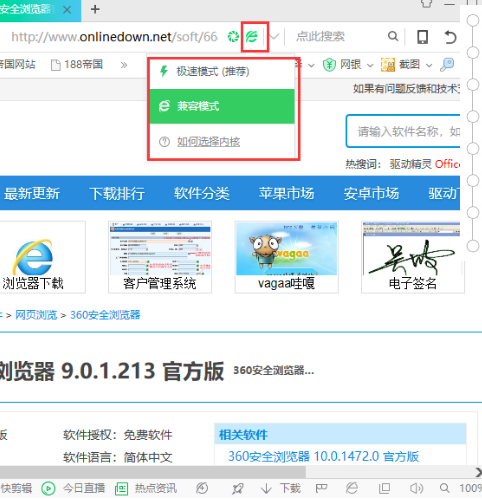Open 驱动精灵 hot search term
Screen dimensions: 482x500
411,164
